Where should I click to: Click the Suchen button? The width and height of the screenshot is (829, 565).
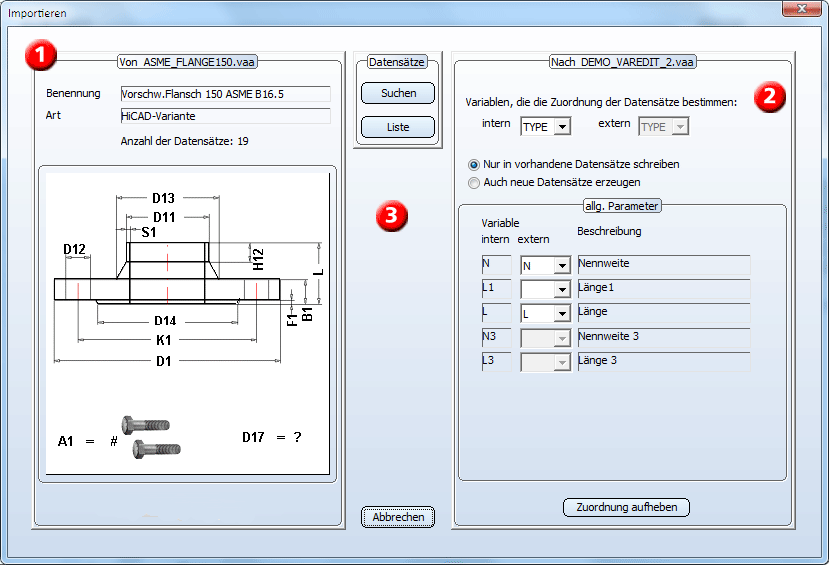click(x=398, y=93)
